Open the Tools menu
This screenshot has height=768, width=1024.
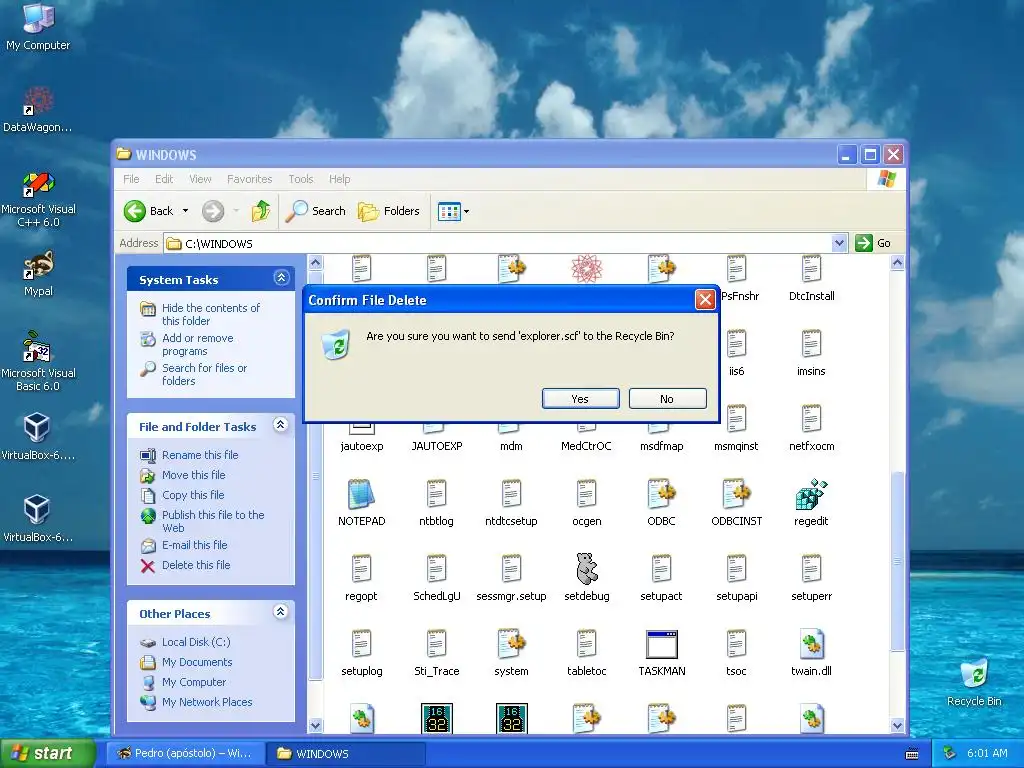pos(301,179)
